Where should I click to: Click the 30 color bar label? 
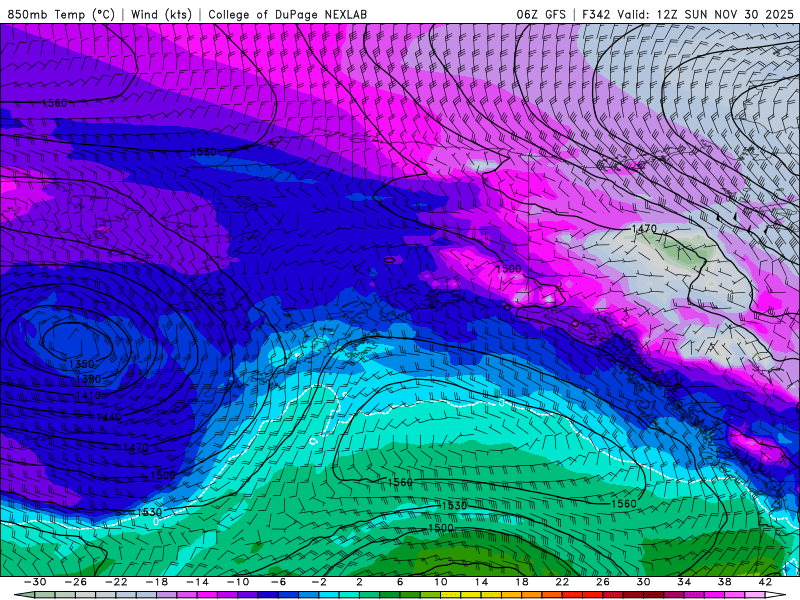click(643, 582)
